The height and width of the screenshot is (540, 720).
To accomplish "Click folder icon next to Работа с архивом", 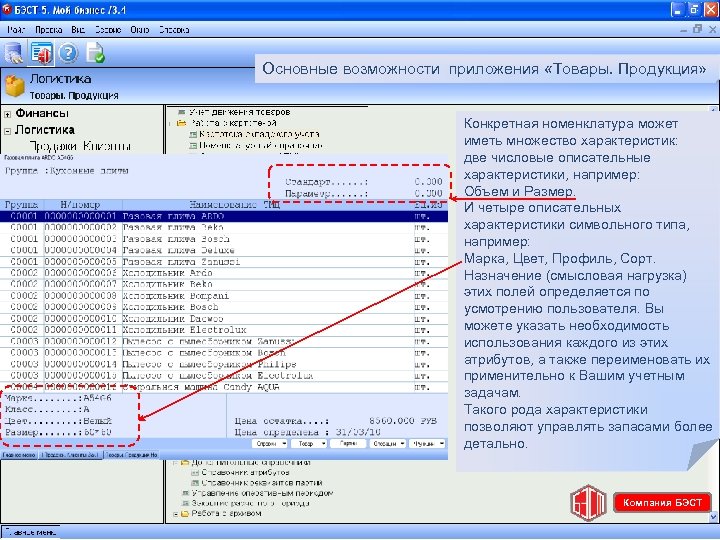I will click(x=185, y=513).
